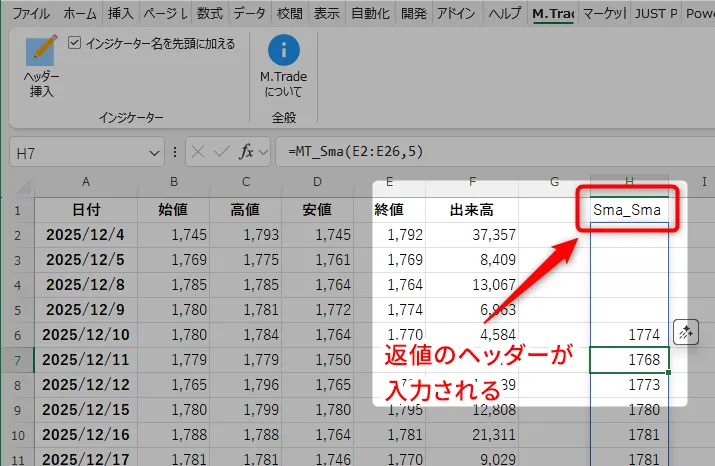This screenshot has height=466, width=715.
Task: Click the select-all corner triangle
Action: click(23, 186)
